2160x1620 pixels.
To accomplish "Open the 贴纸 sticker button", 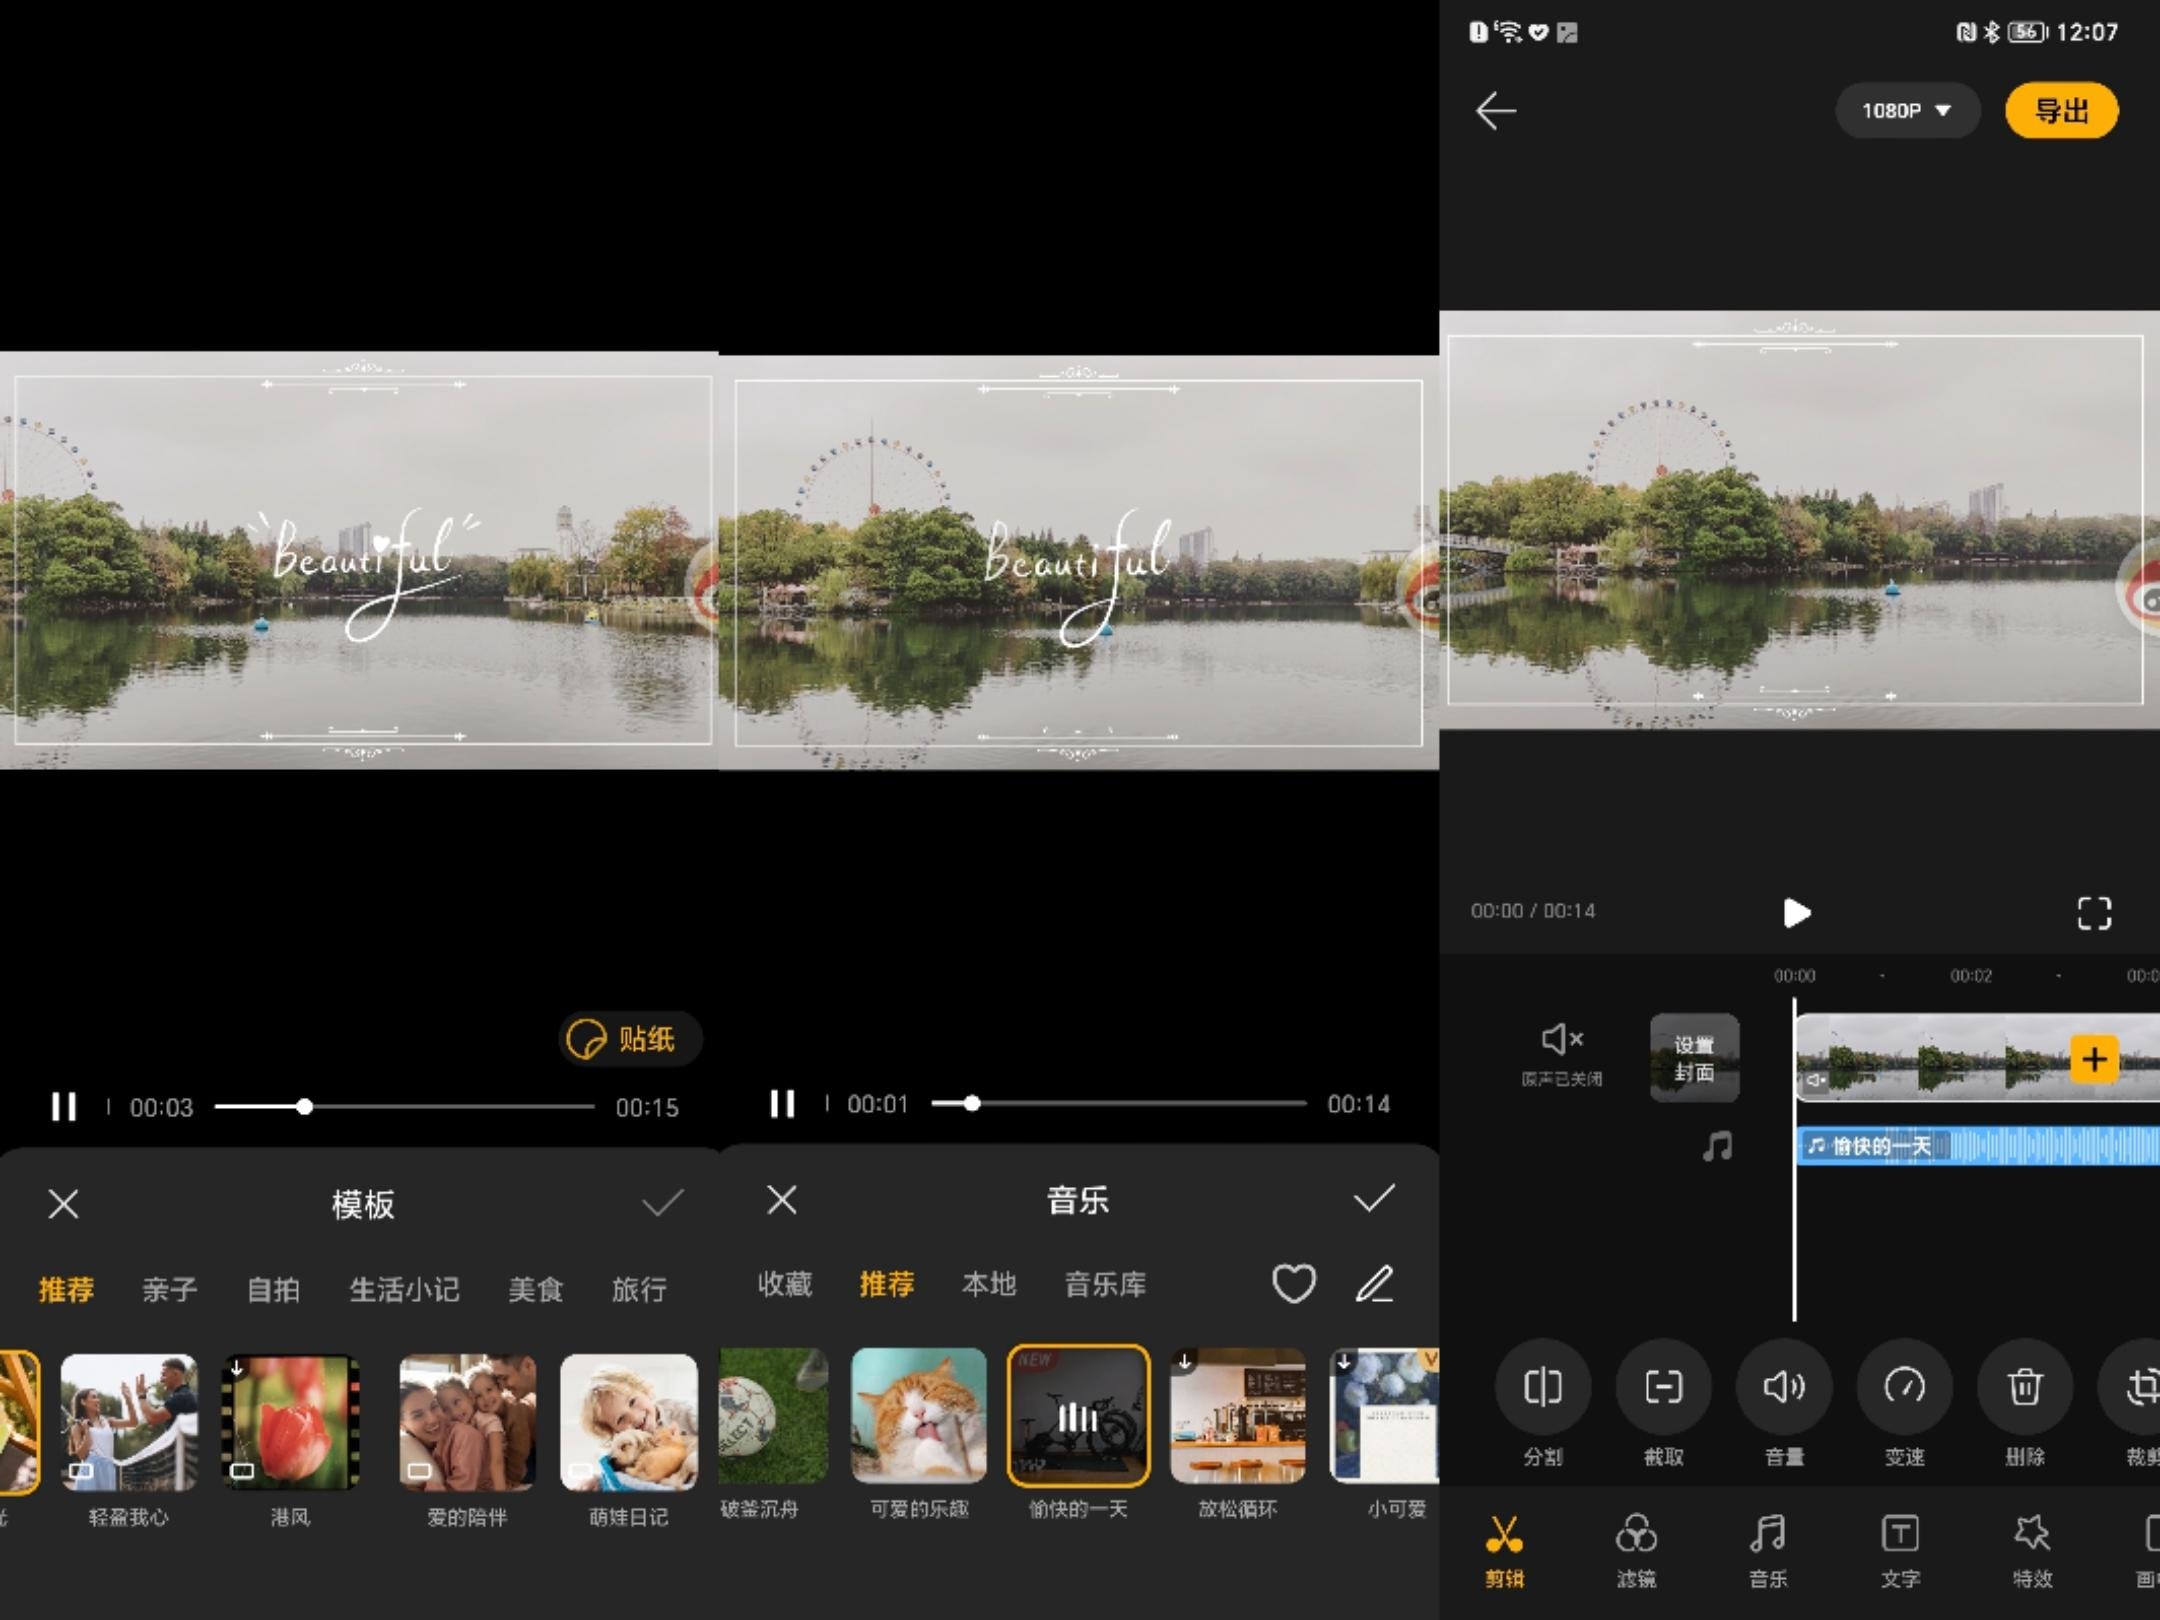I will tap(630, 1039).
